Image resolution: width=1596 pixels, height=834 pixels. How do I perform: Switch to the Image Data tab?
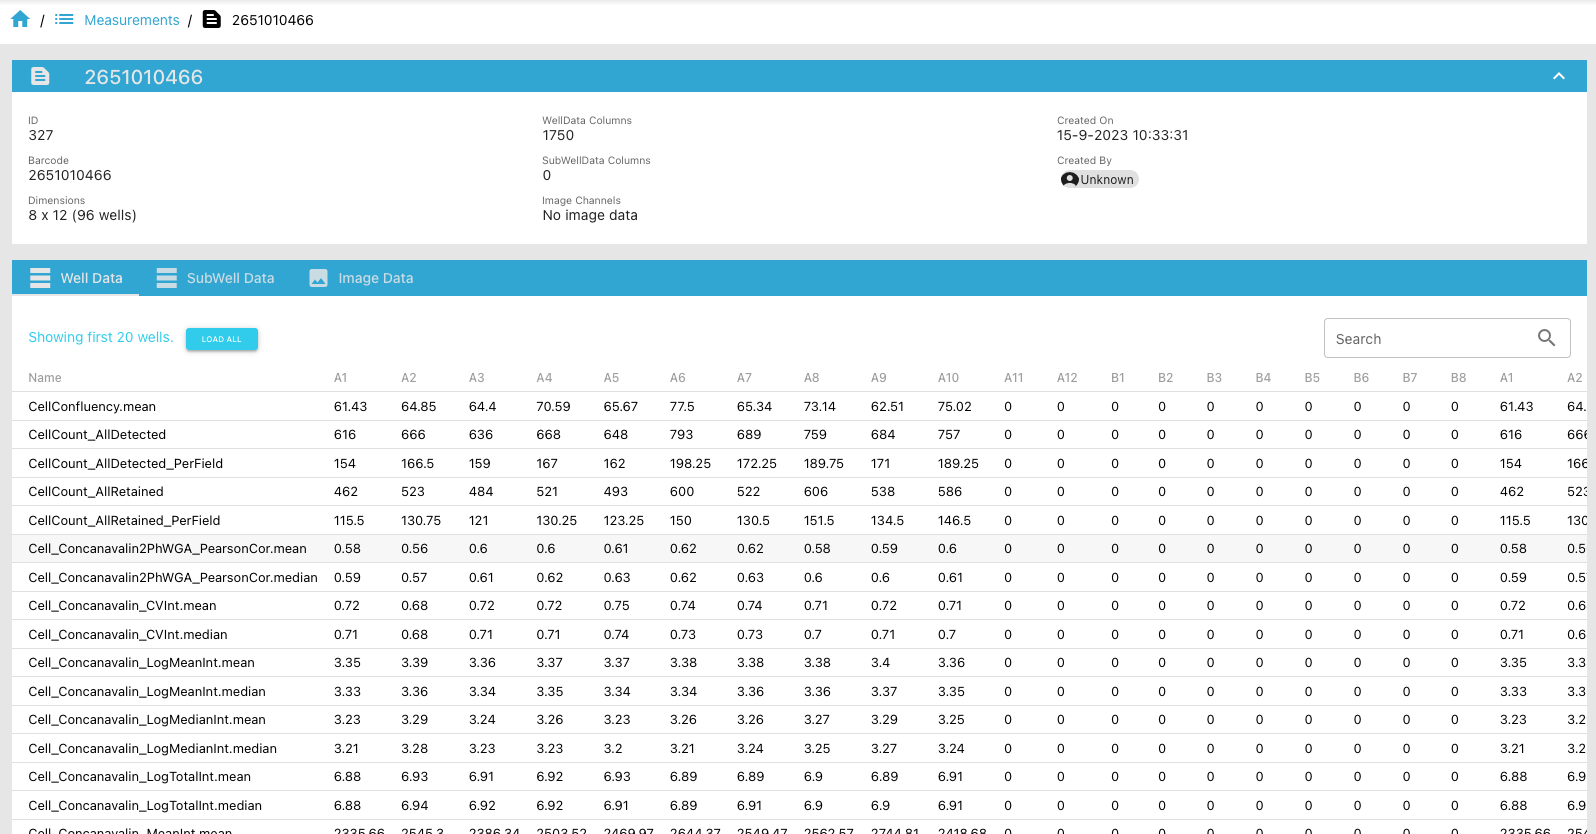click(x=375, y=278)
